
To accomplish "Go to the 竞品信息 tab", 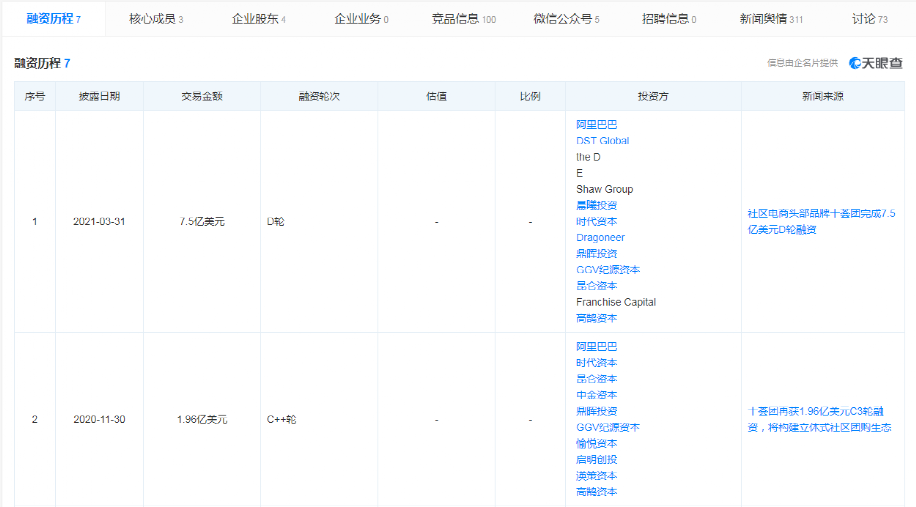I will [x=464, y=19].
